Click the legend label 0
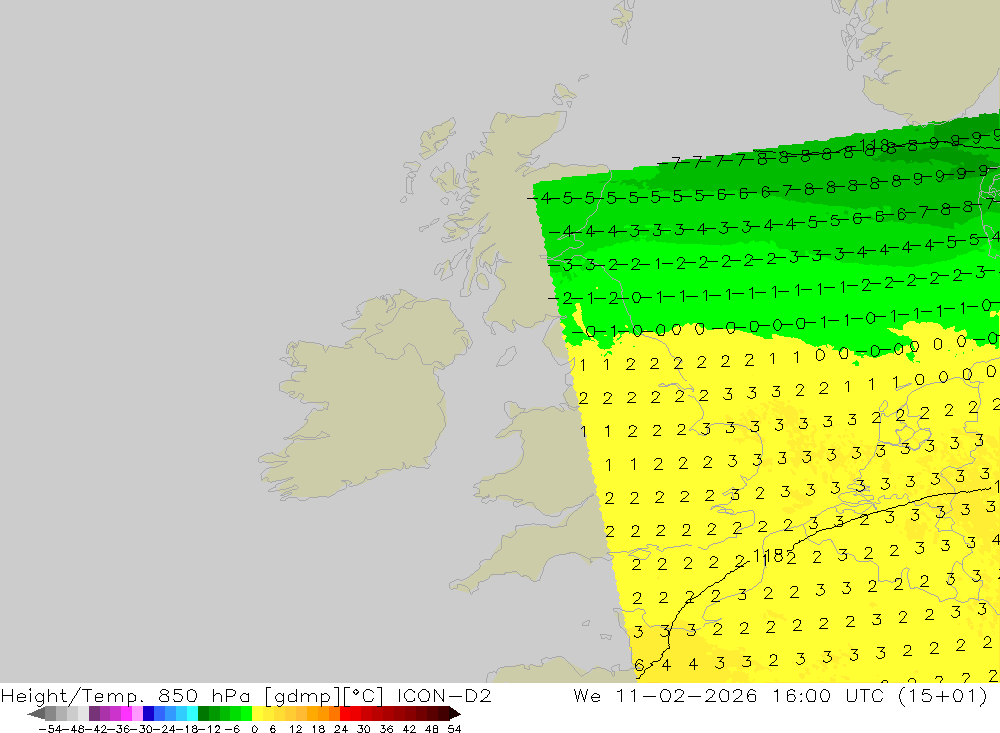This screenshot has height=733, width=1000. pyautogui.click(x=254, y=729)
